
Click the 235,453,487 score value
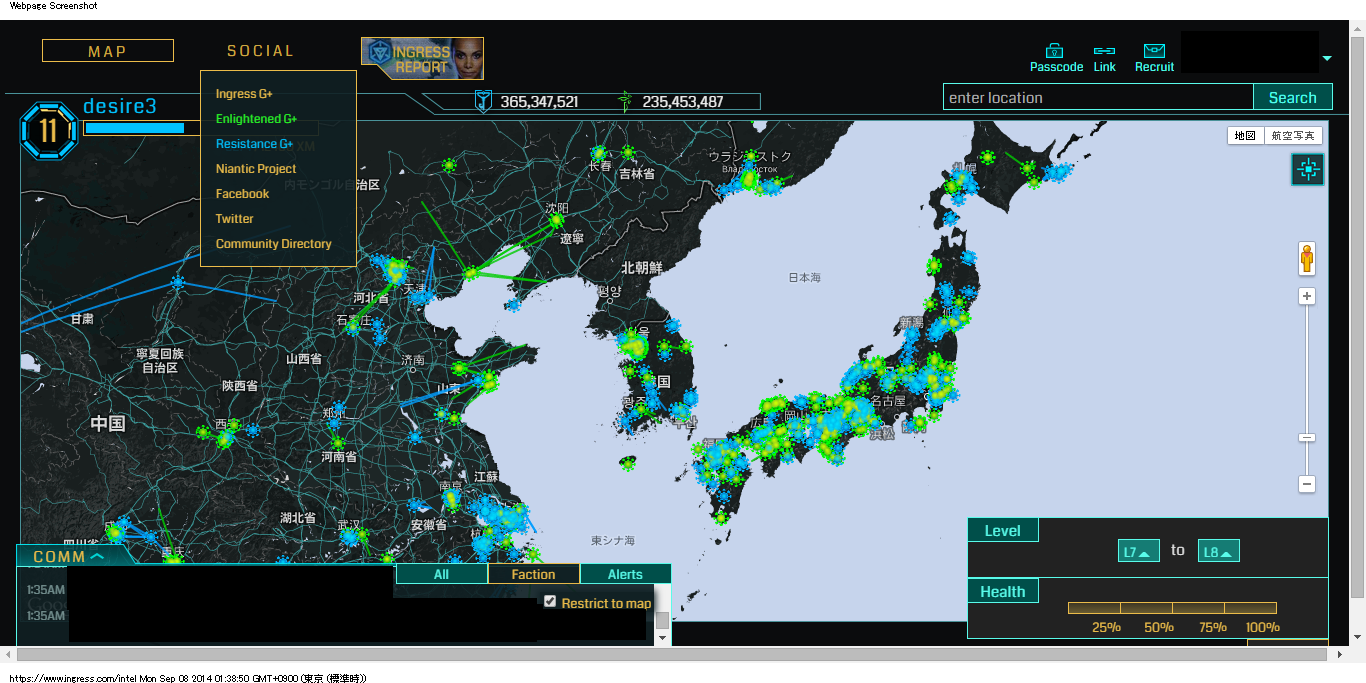click(x=683, y=101)
